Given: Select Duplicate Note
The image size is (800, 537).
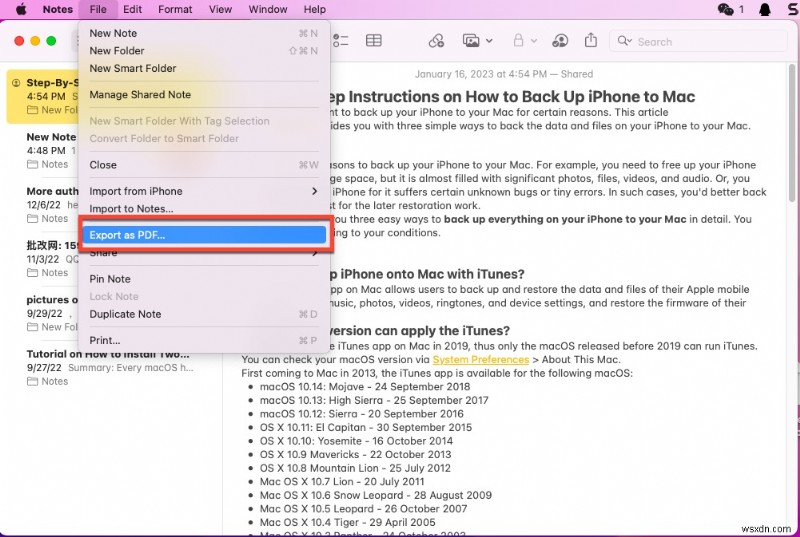Looking at the screenshot, I should pyautogui.click(x=204, y=314).
